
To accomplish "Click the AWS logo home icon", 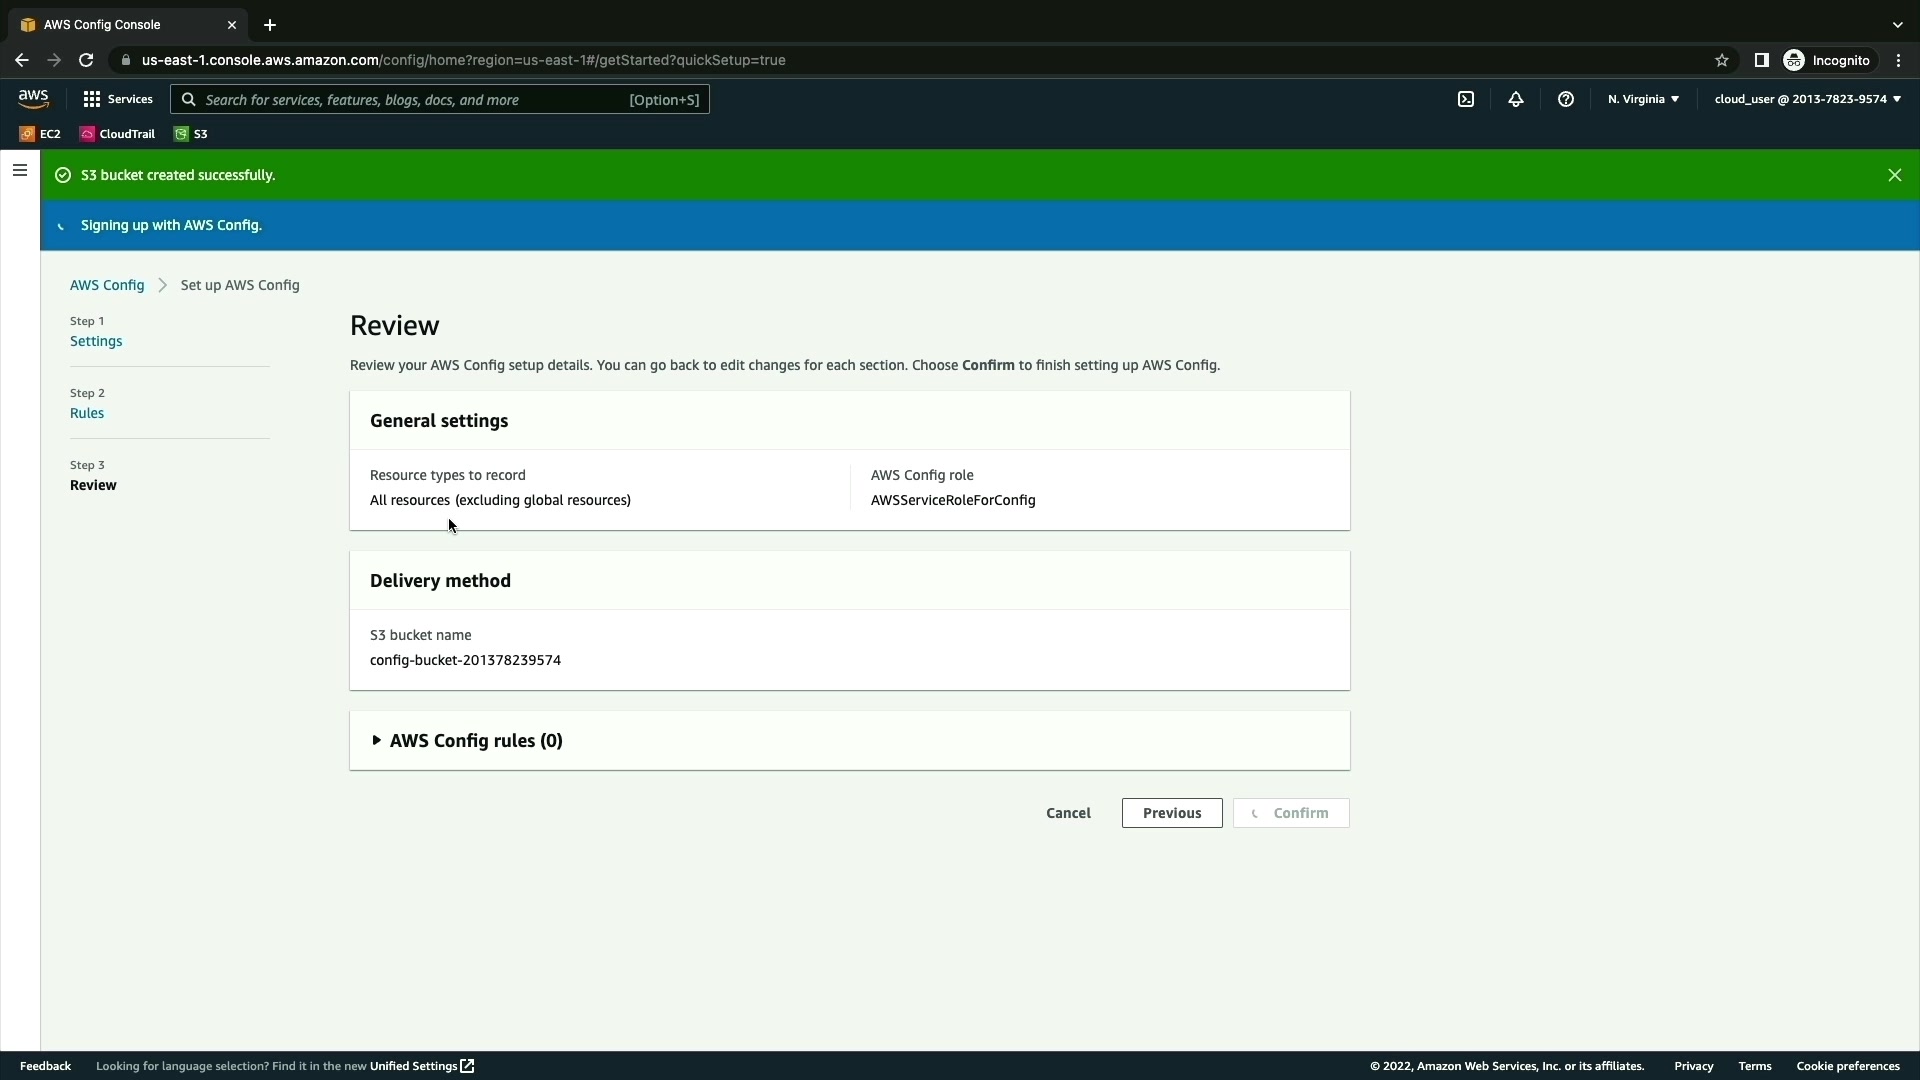I will coord(33,98).
